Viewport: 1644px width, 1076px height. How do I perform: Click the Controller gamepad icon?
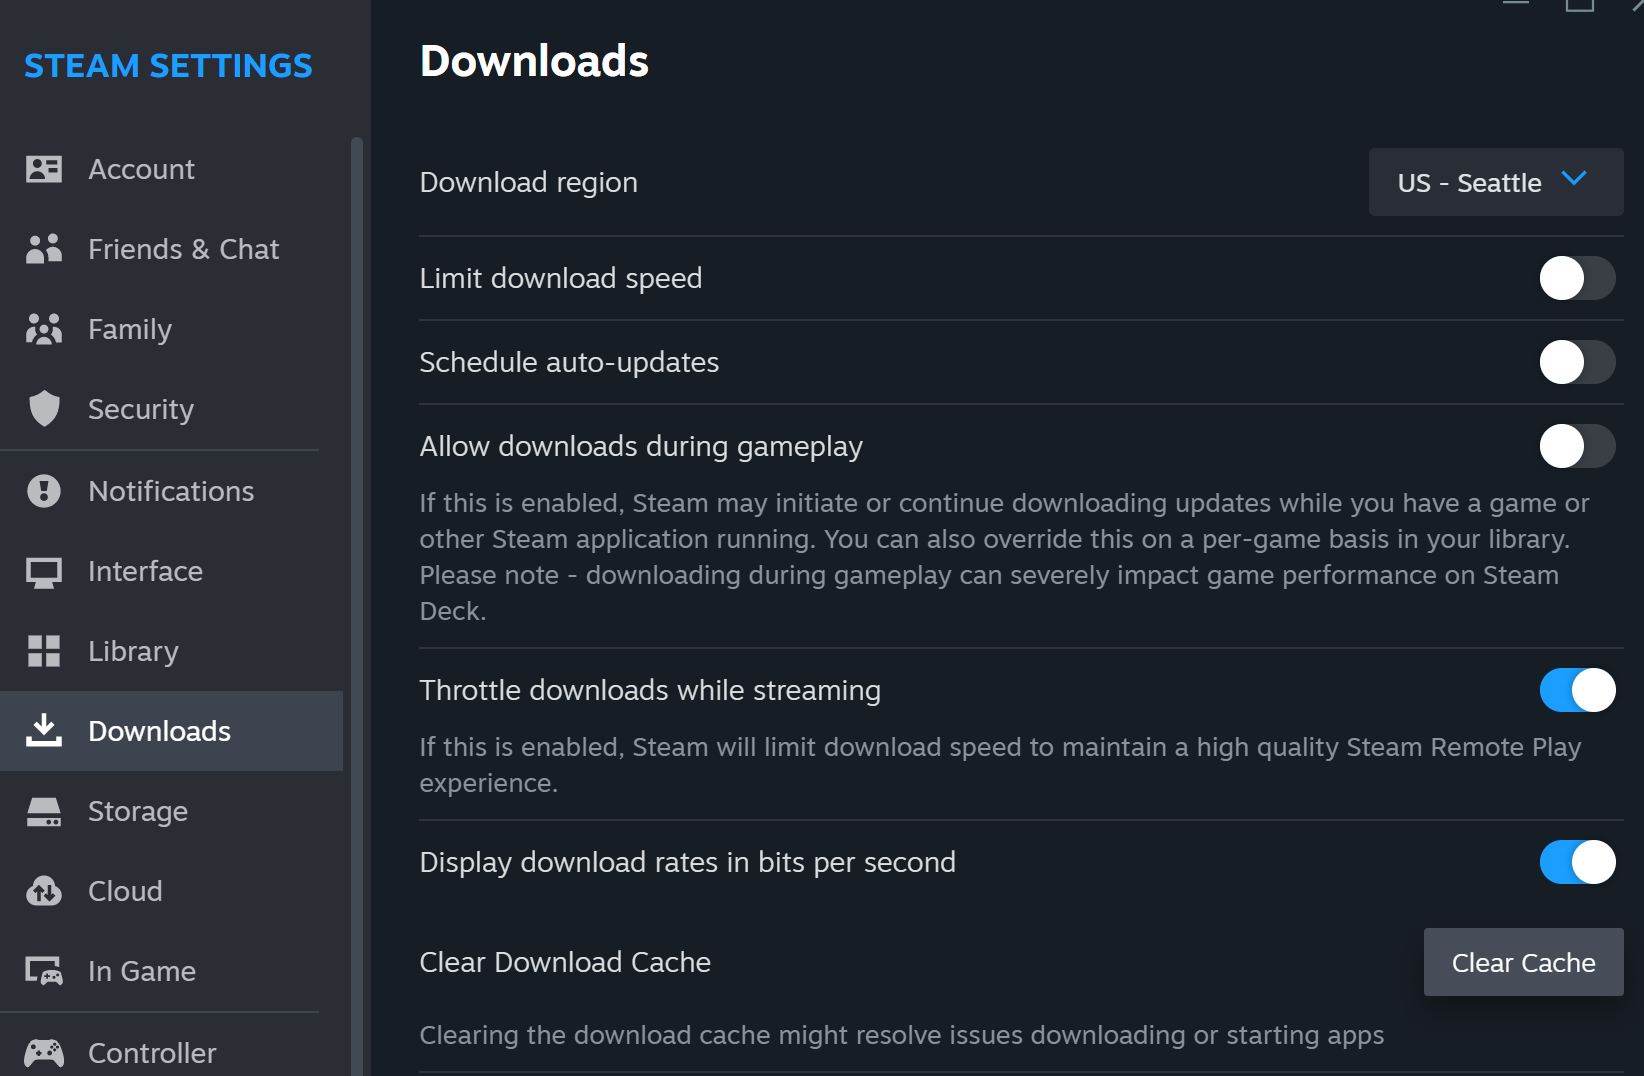click(44, 1052)
